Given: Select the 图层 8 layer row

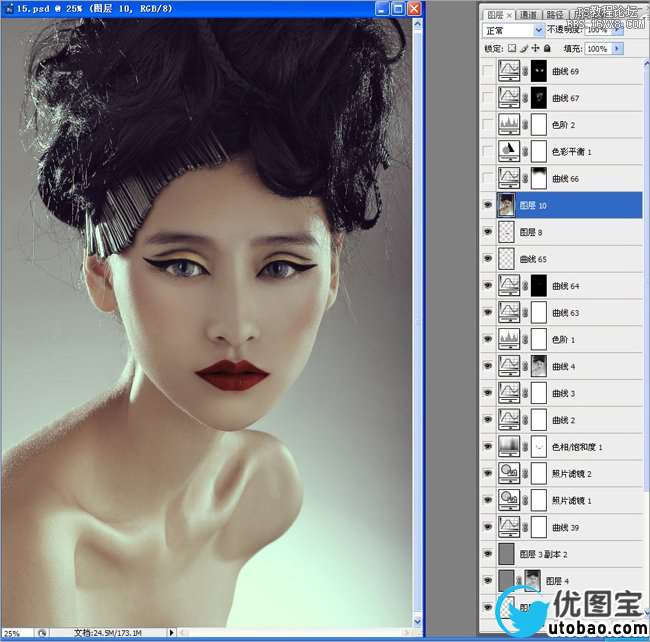Looking at the screenshot, I should (562, 232).
